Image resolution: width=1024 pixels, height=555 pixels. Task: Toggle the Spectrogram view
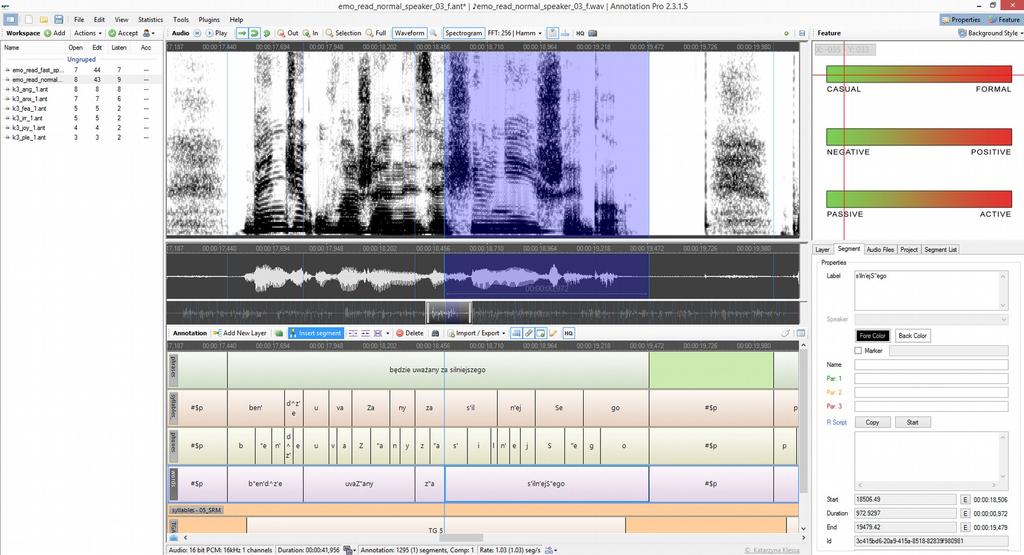(463, 33)
